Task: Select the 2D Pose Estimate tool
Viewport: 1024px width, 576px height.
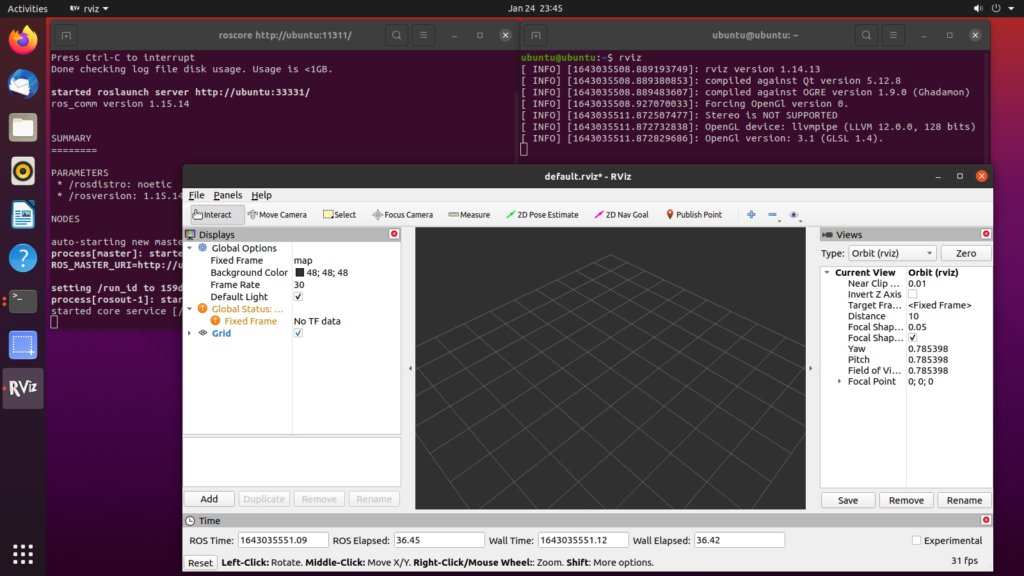Action: [x=542, y=215]
